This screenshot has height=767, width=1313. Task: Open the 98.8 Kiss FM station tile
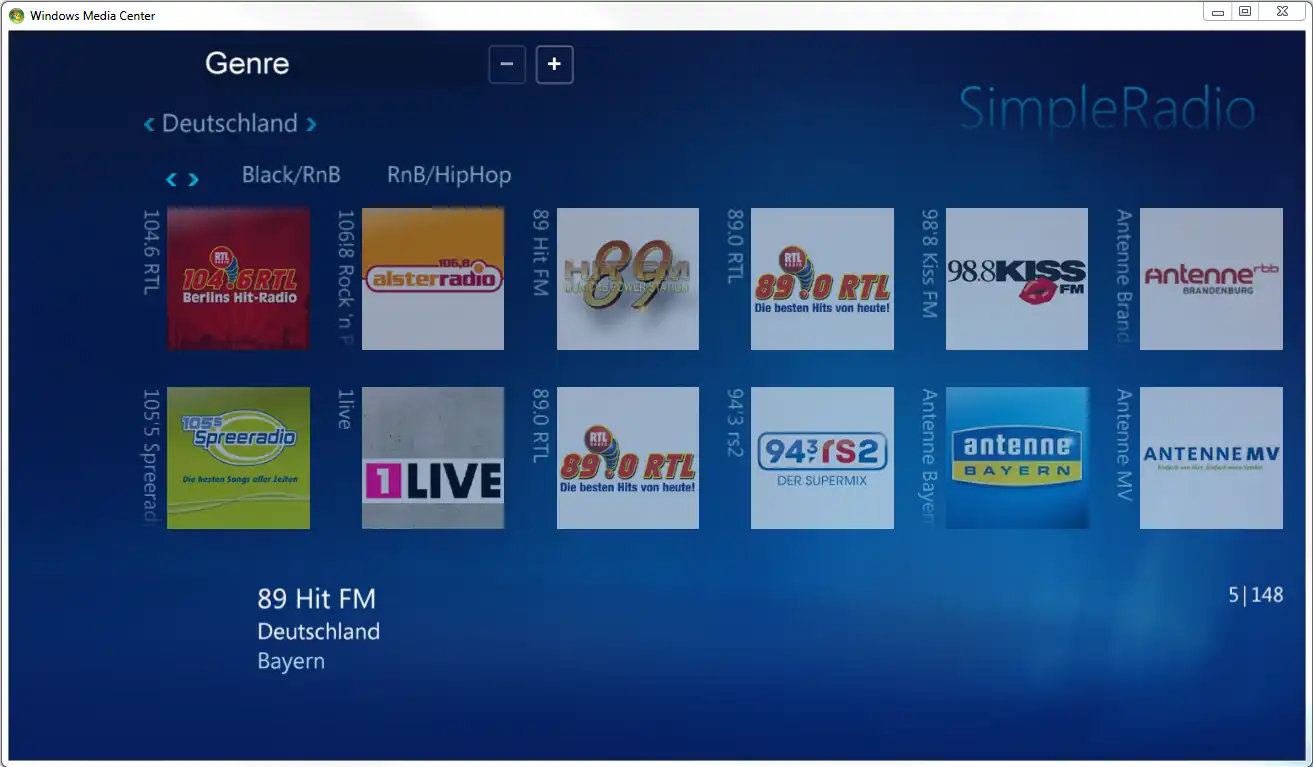click(1017, 279)
